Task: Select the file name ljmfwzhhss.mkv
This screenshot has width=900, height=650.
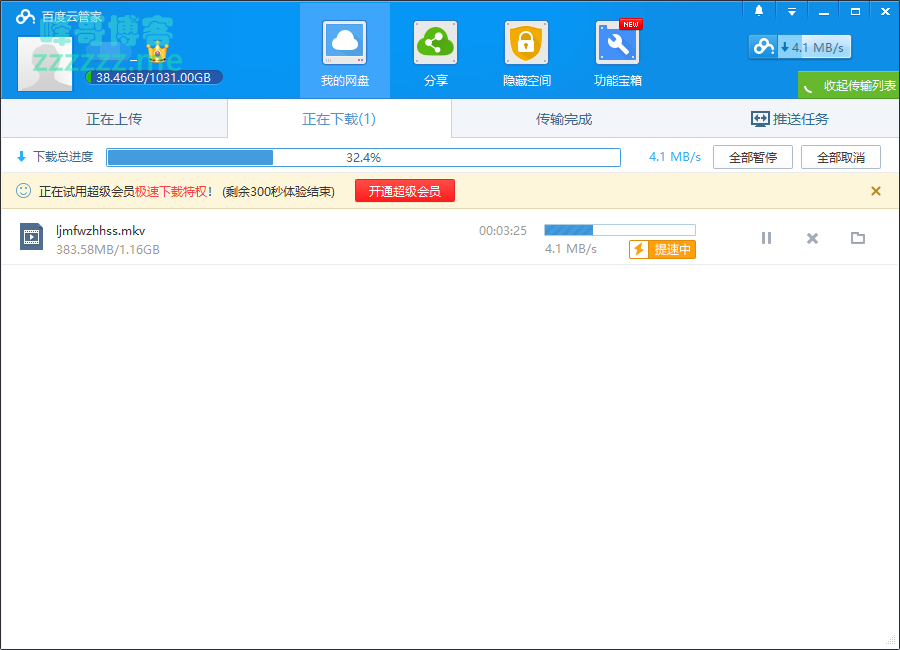Action: point(100,231)
